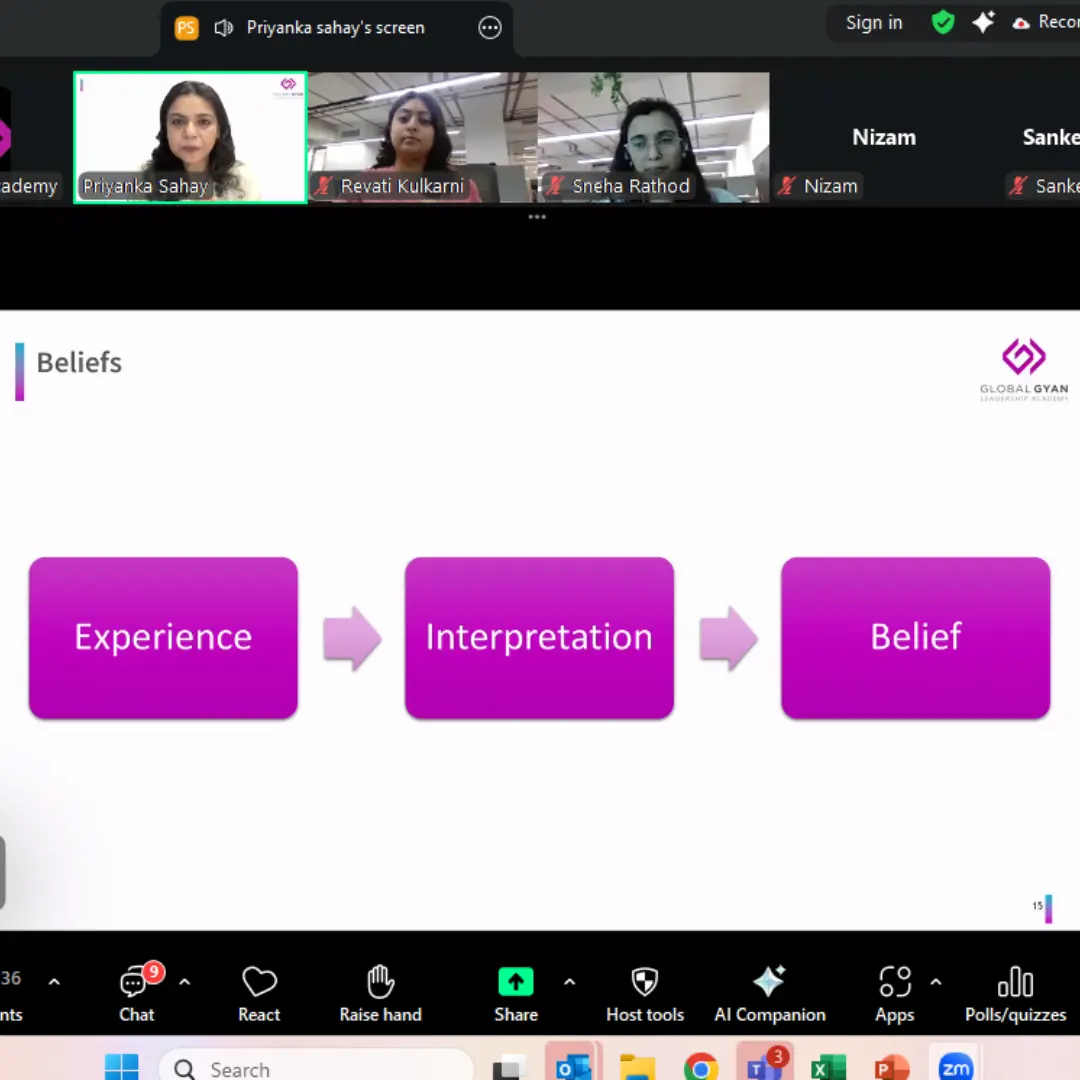1080x1080 pixels.
Task: Expand the Apps options chevron
Action: (x=936, y=982)
